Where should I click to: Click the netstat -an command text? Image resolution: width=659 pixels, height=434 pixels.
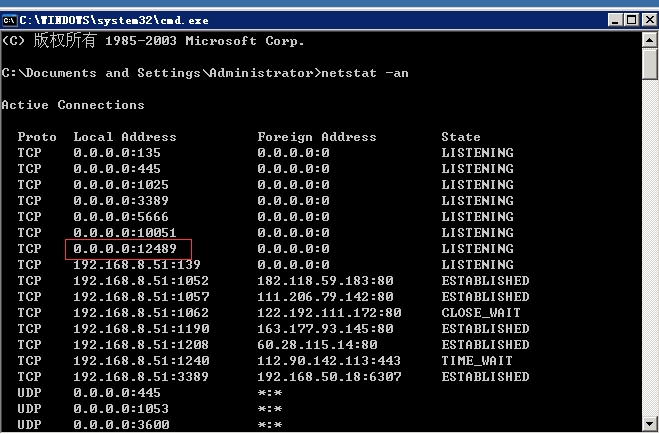point(365,73)
